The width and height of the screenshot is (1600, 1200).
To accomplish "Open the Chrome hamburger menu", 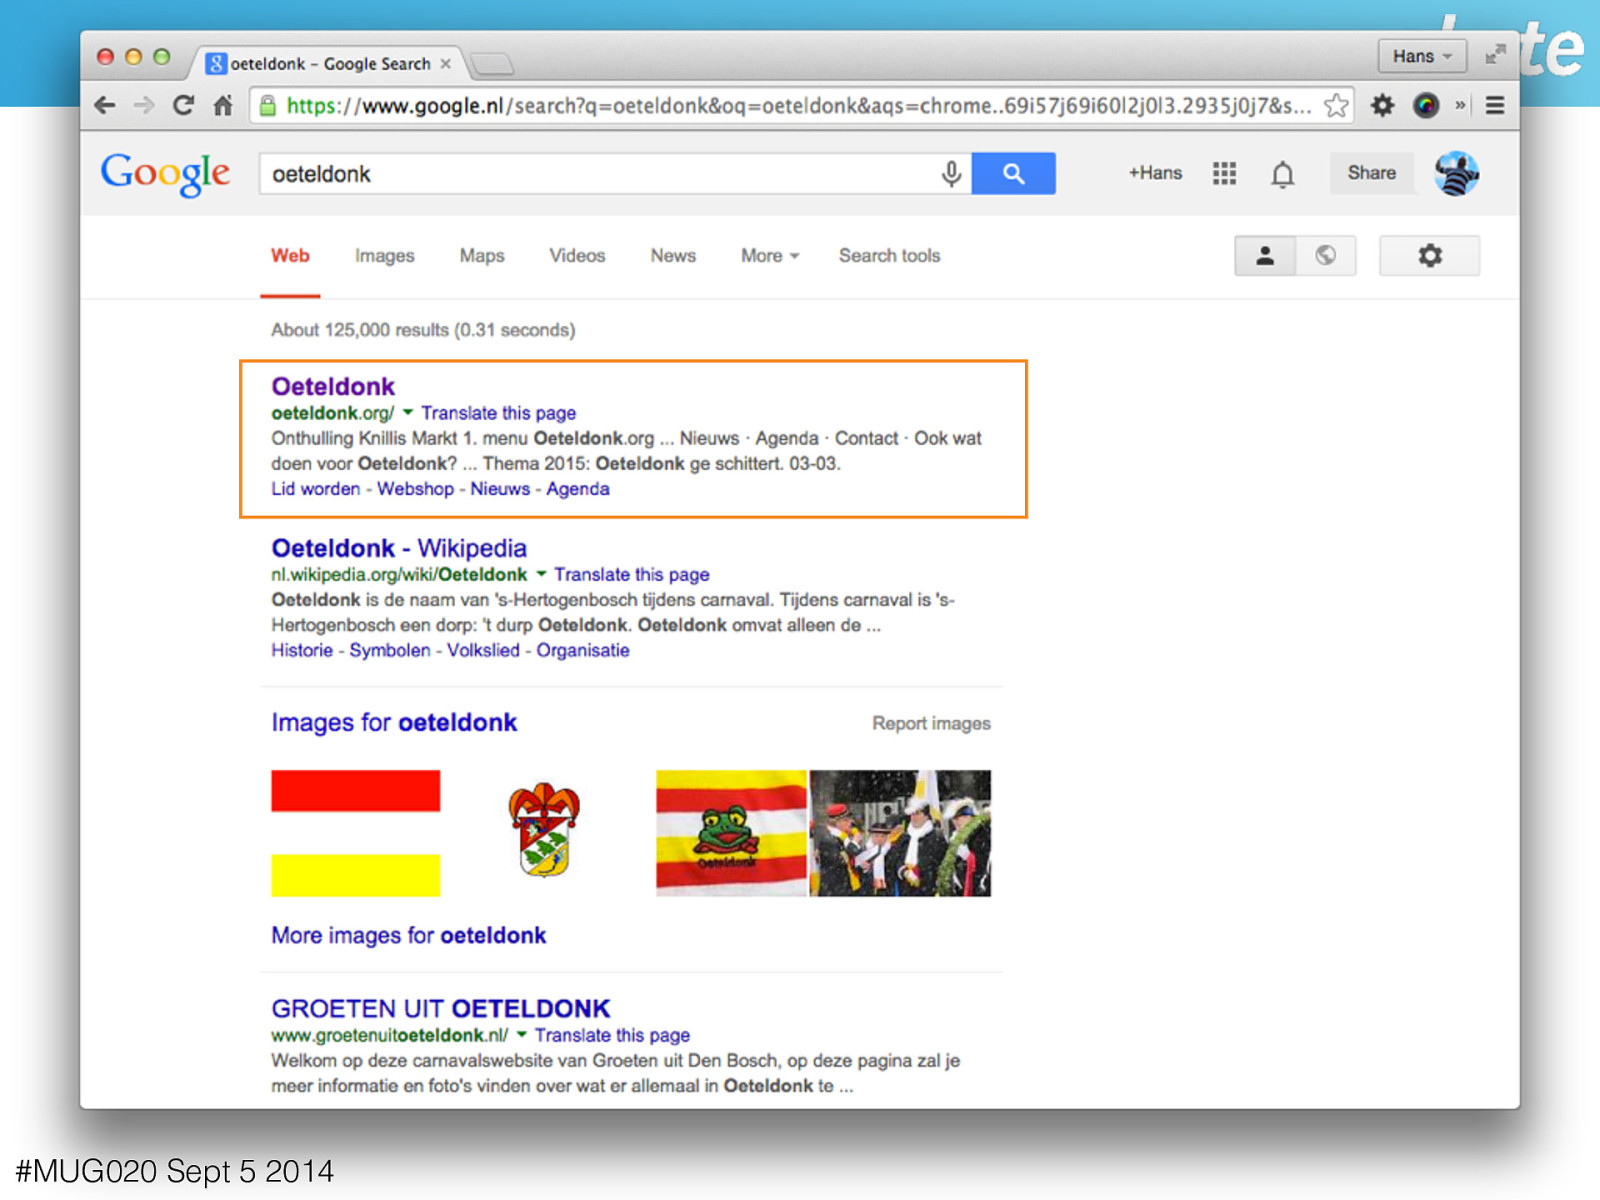I will [1495, 105].
